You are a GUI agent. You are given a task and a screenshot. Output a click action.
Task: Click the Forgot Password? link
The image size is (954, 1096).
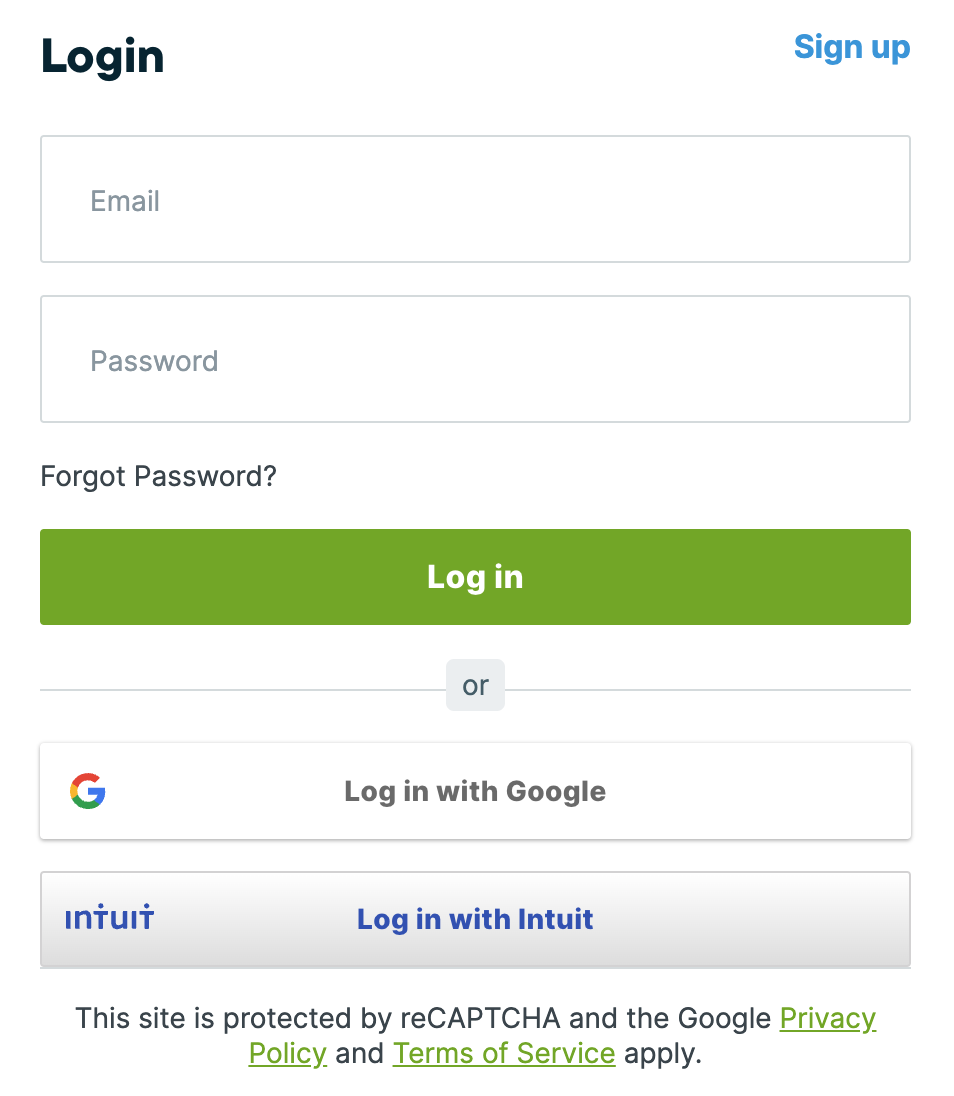point(158,476)
